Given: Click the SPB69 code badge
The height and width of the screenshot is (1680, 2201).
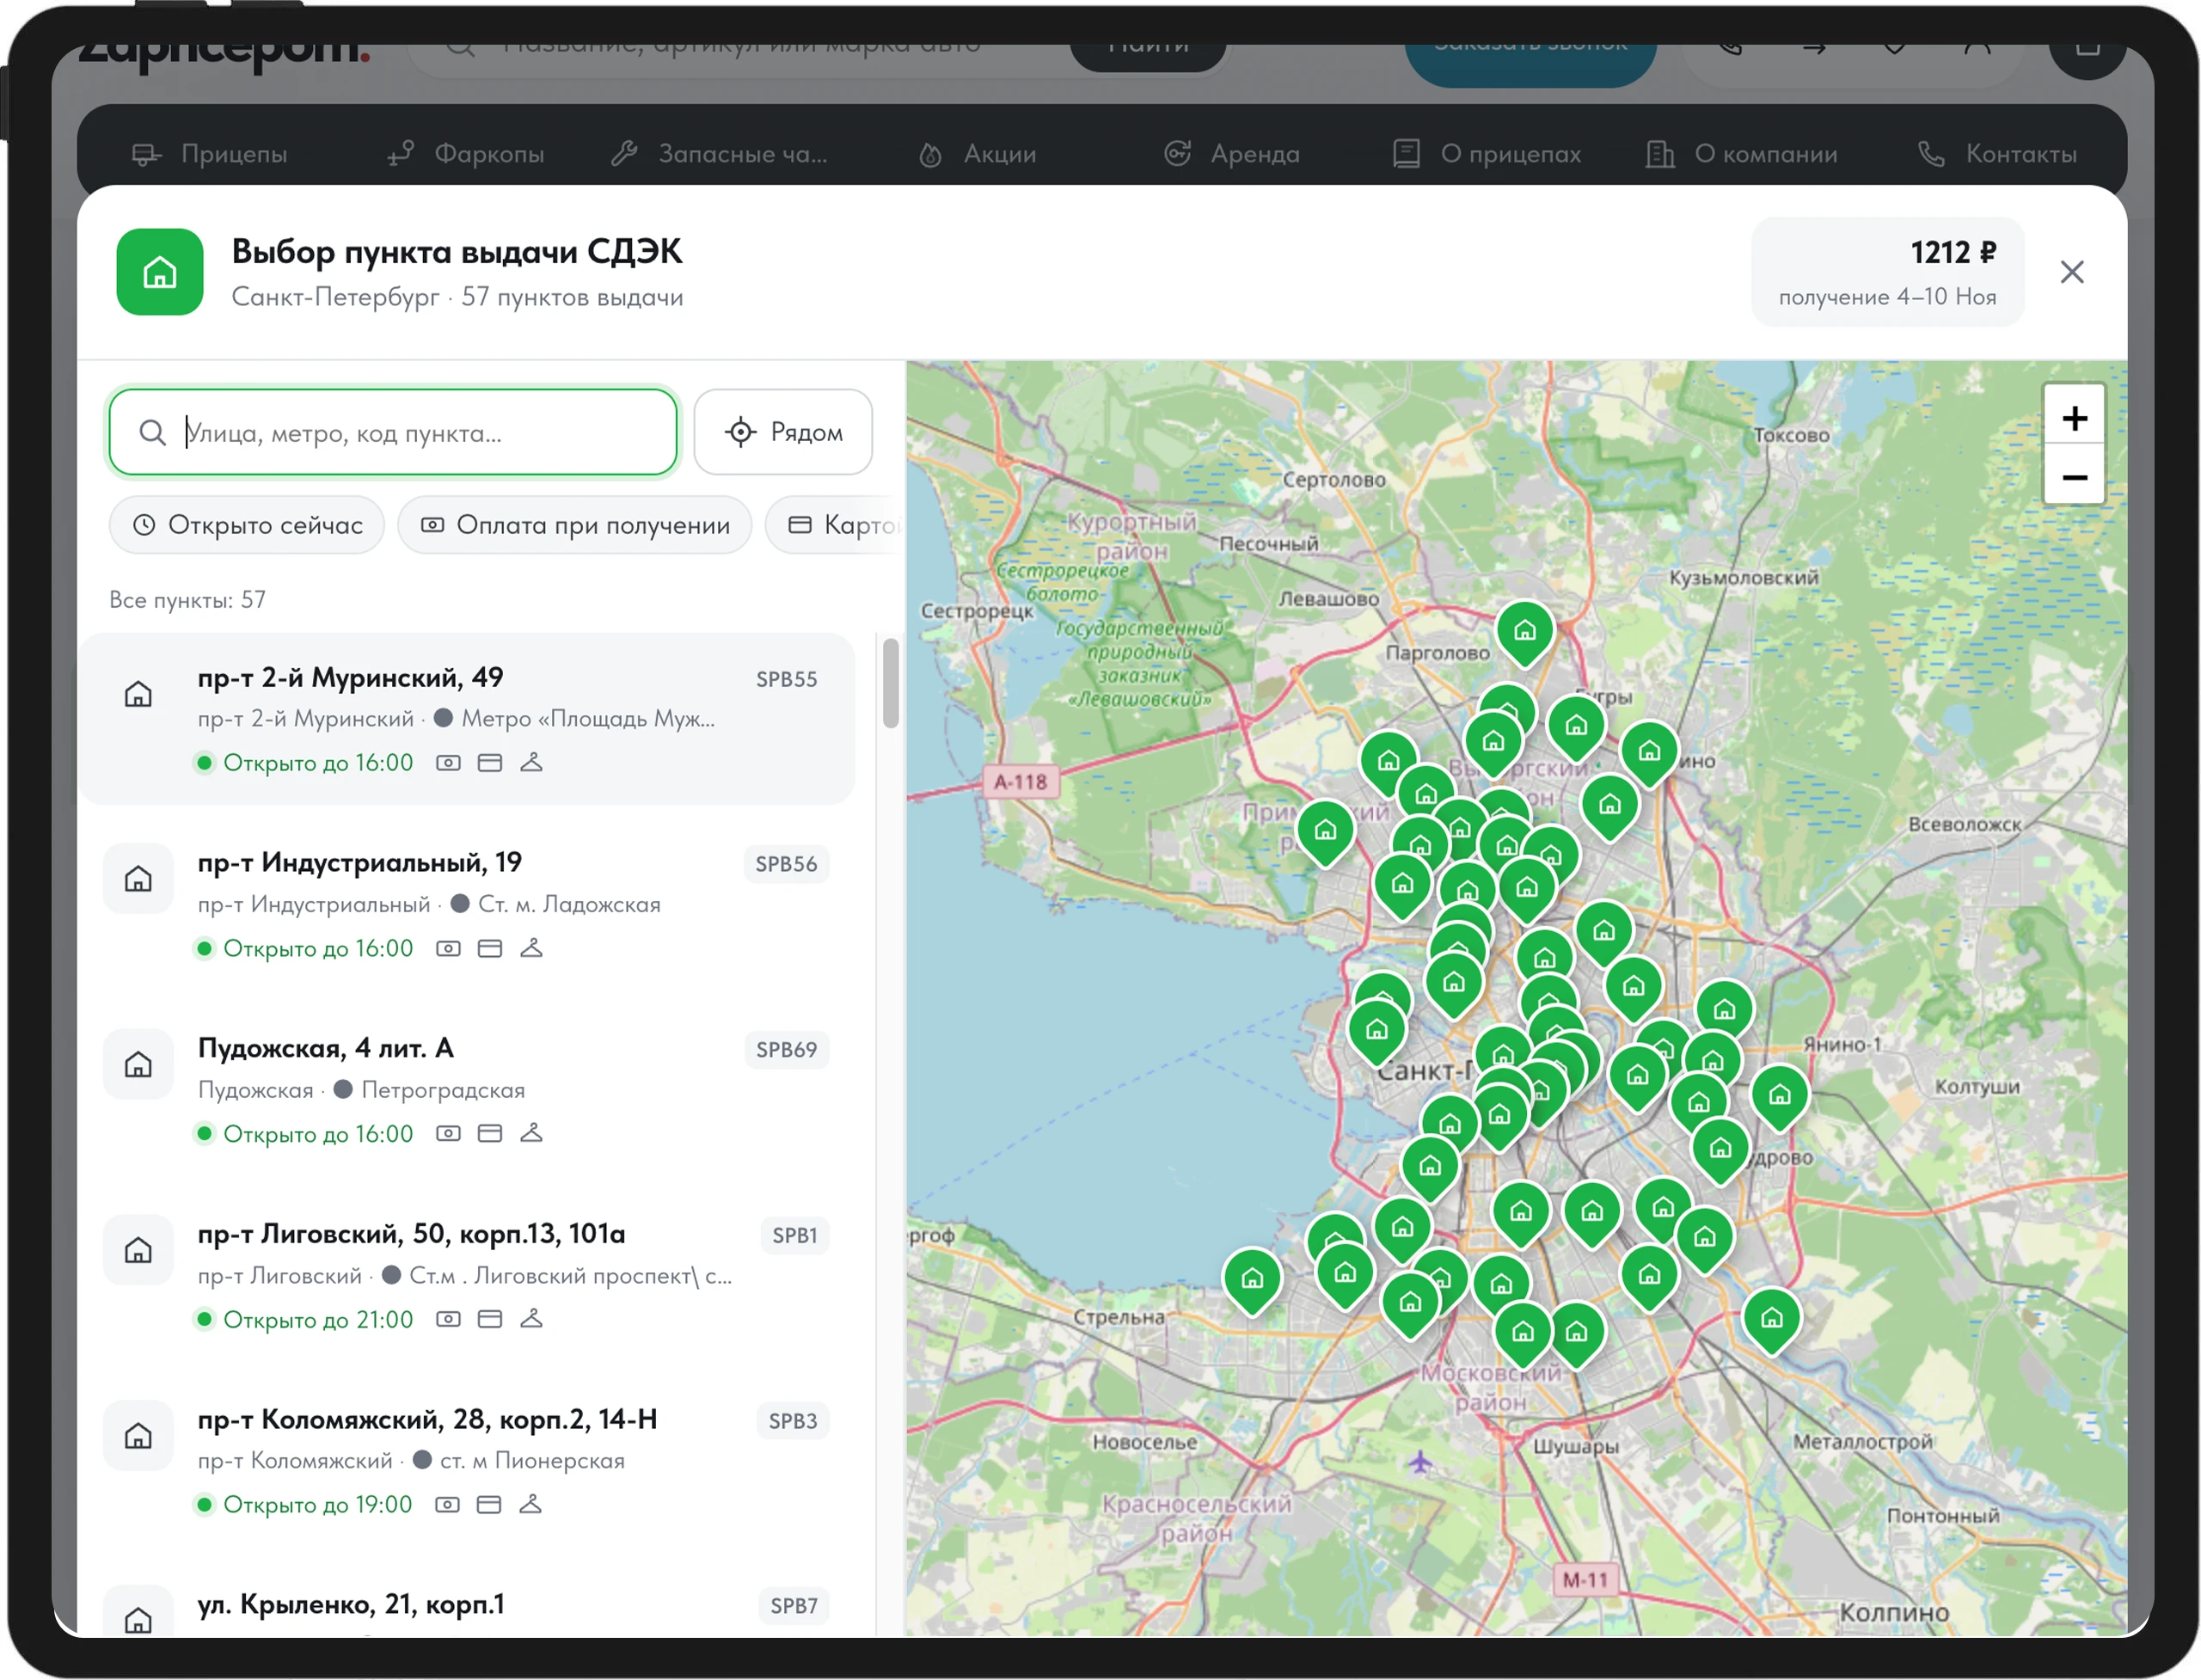Looking at the screenshot, I should (x=786, y=1050).
